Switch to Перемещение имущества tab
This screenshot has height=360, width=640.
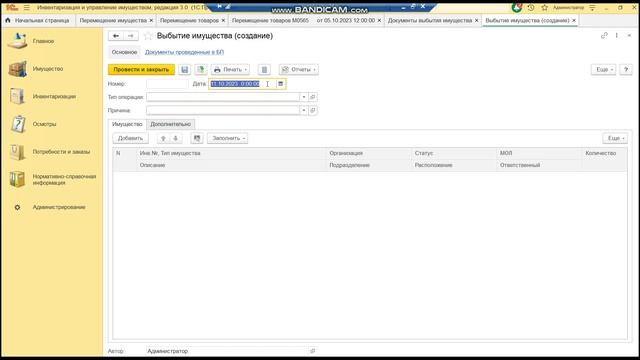pyautogui.click(x=113, y=20)
